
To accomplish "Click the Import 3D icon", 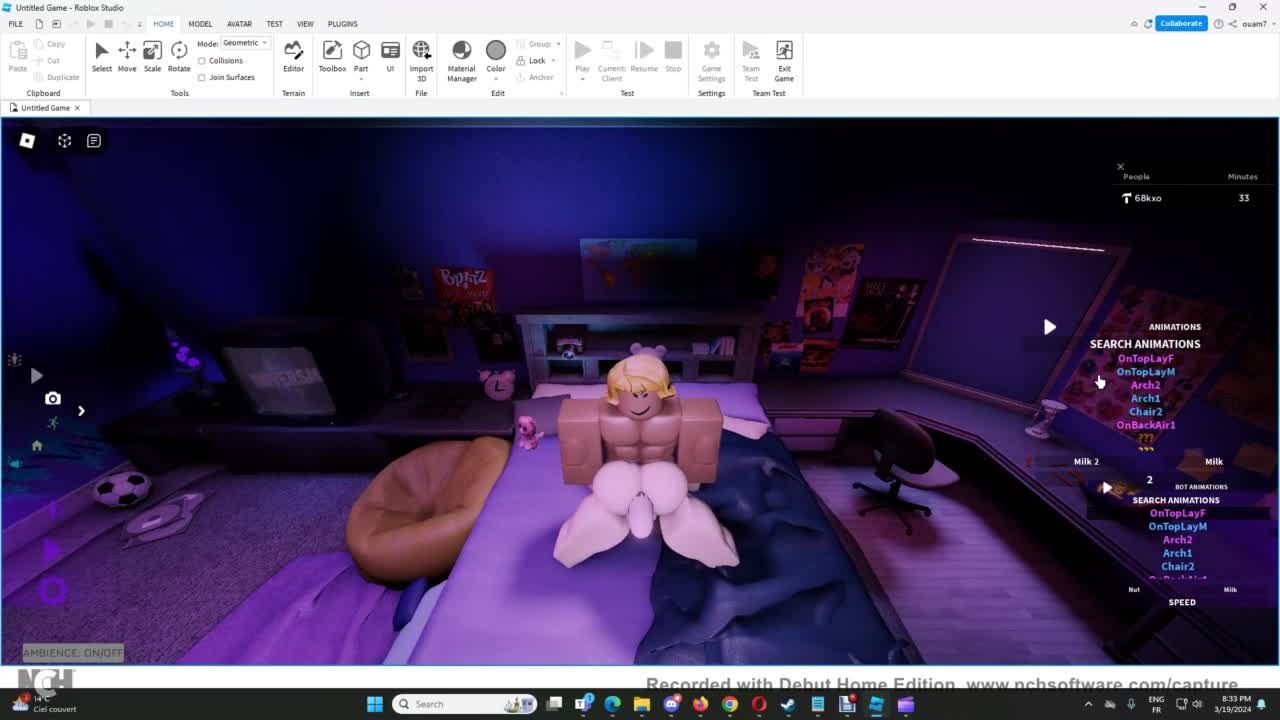I will coord(421,56).
